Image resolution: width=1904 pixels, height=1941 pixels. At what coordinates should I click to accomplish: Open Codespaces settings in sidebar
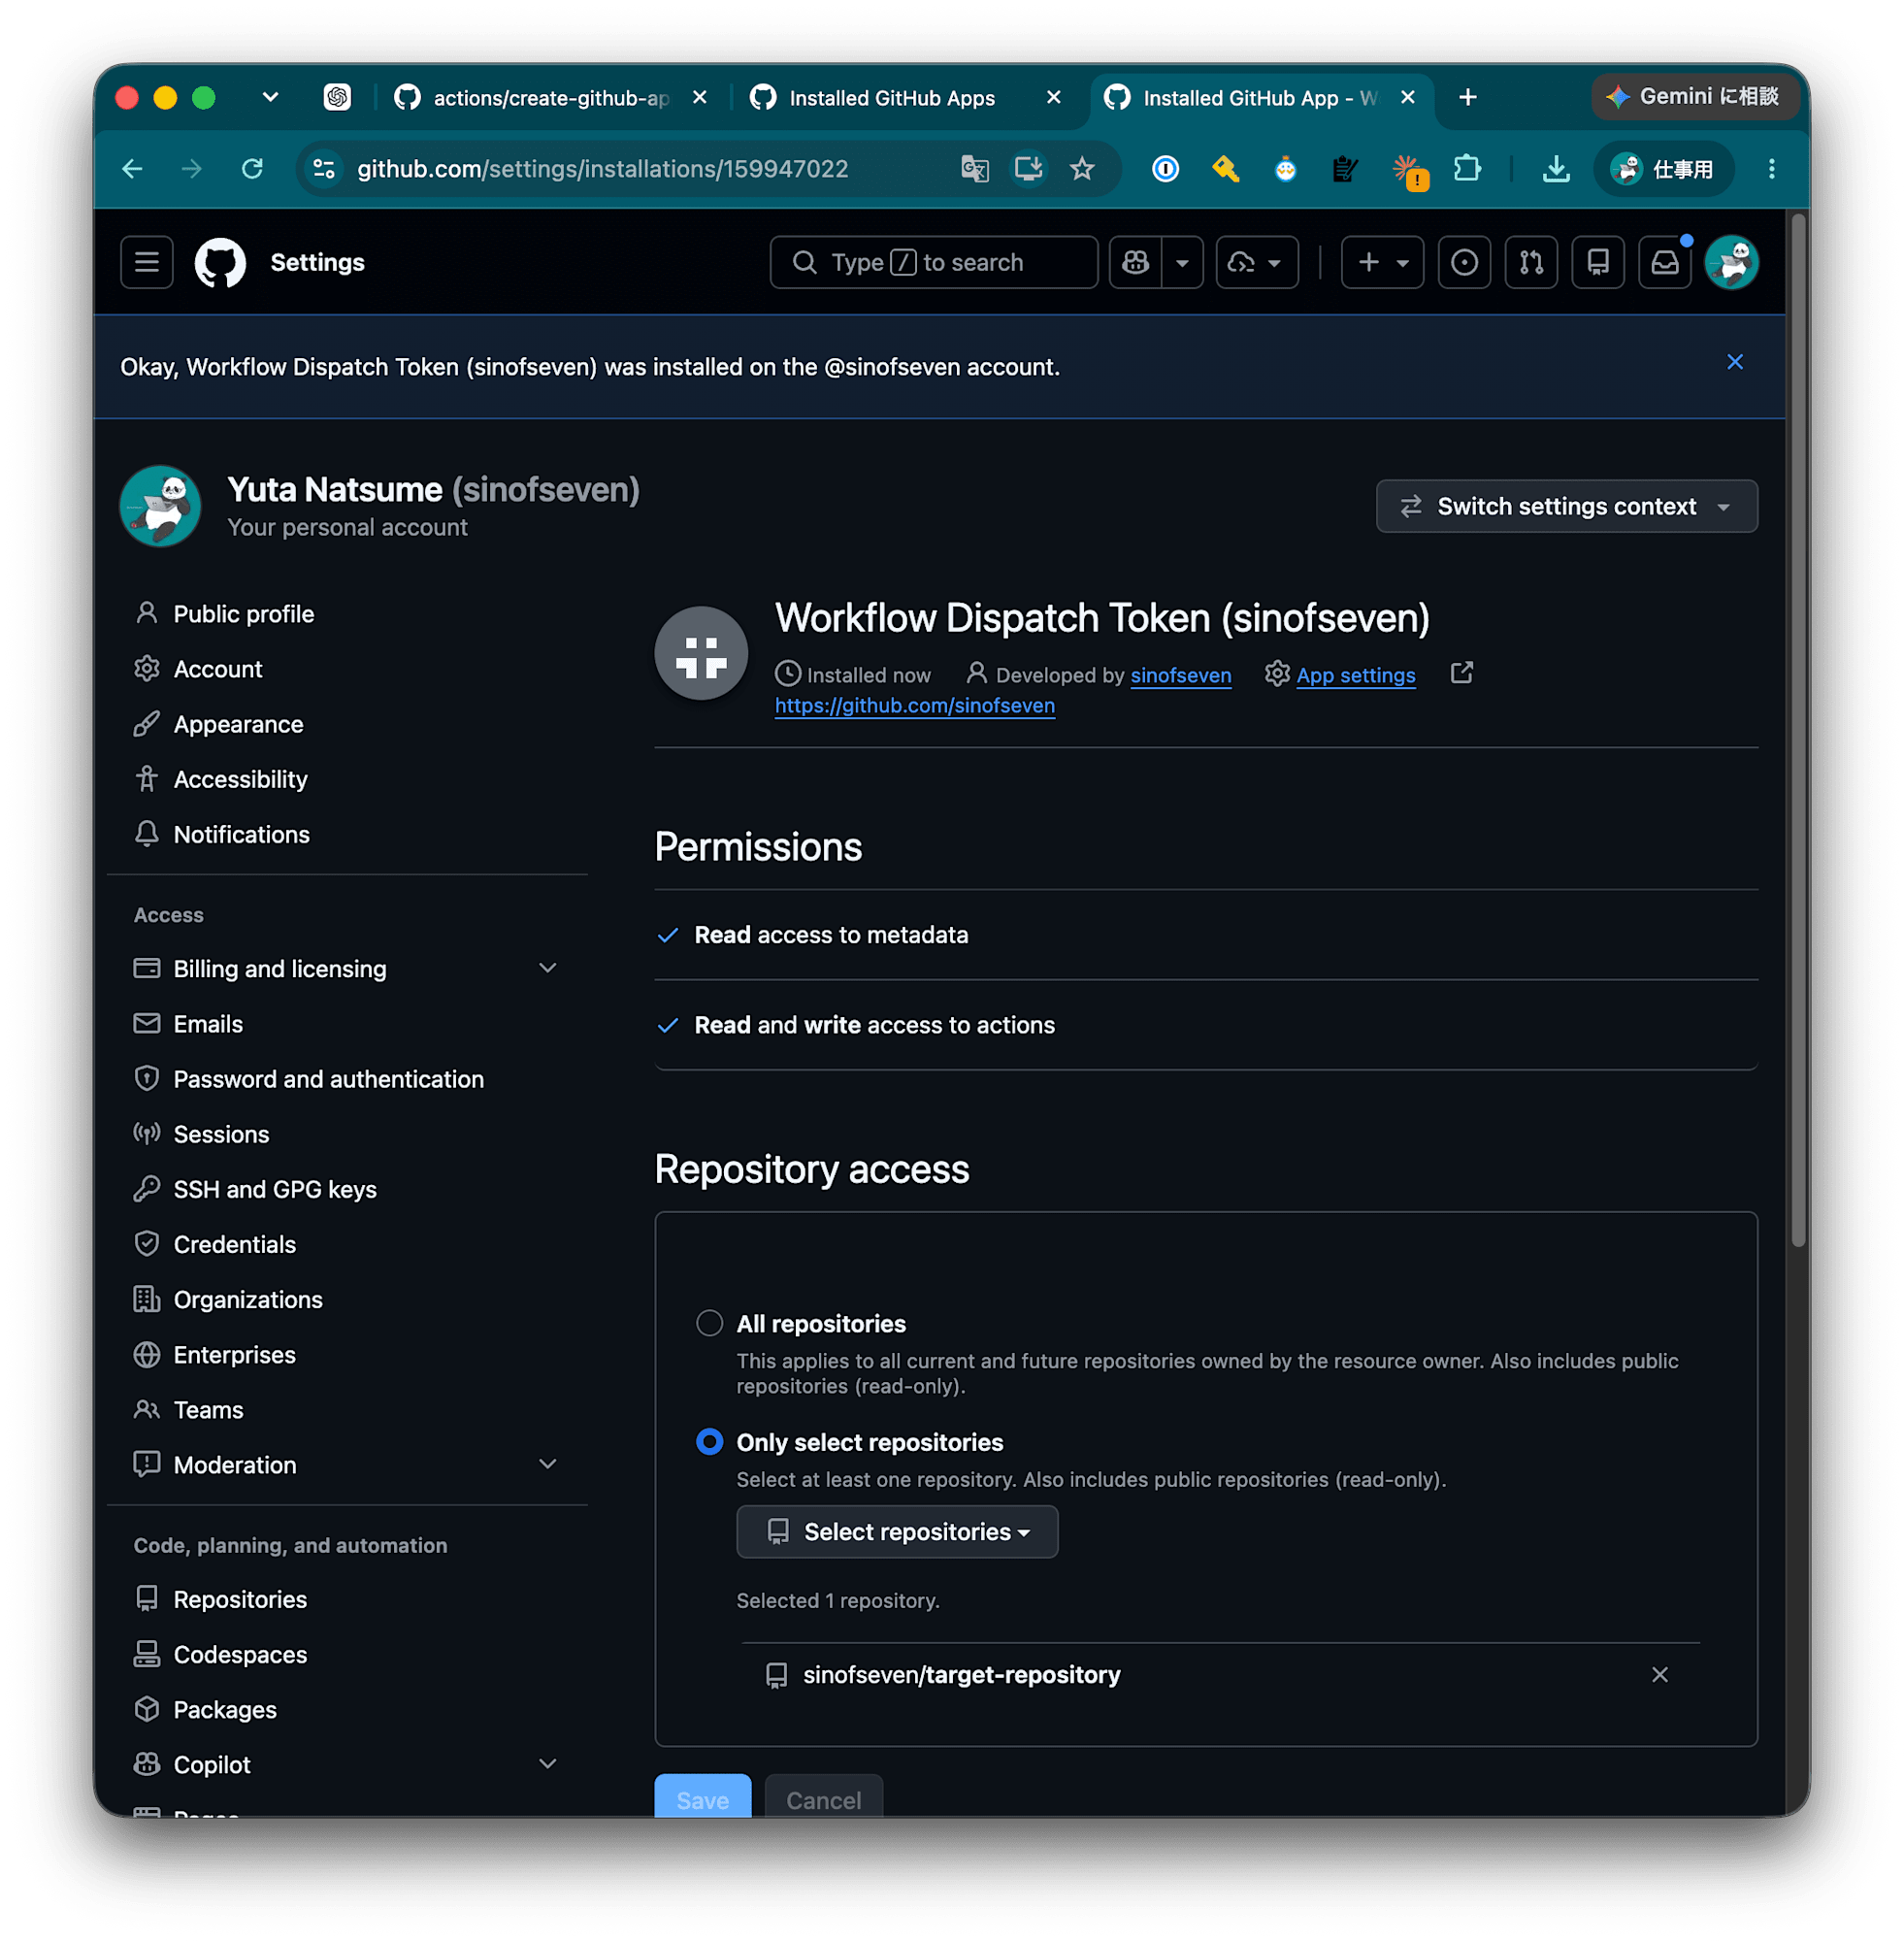tap(240, 1653)
